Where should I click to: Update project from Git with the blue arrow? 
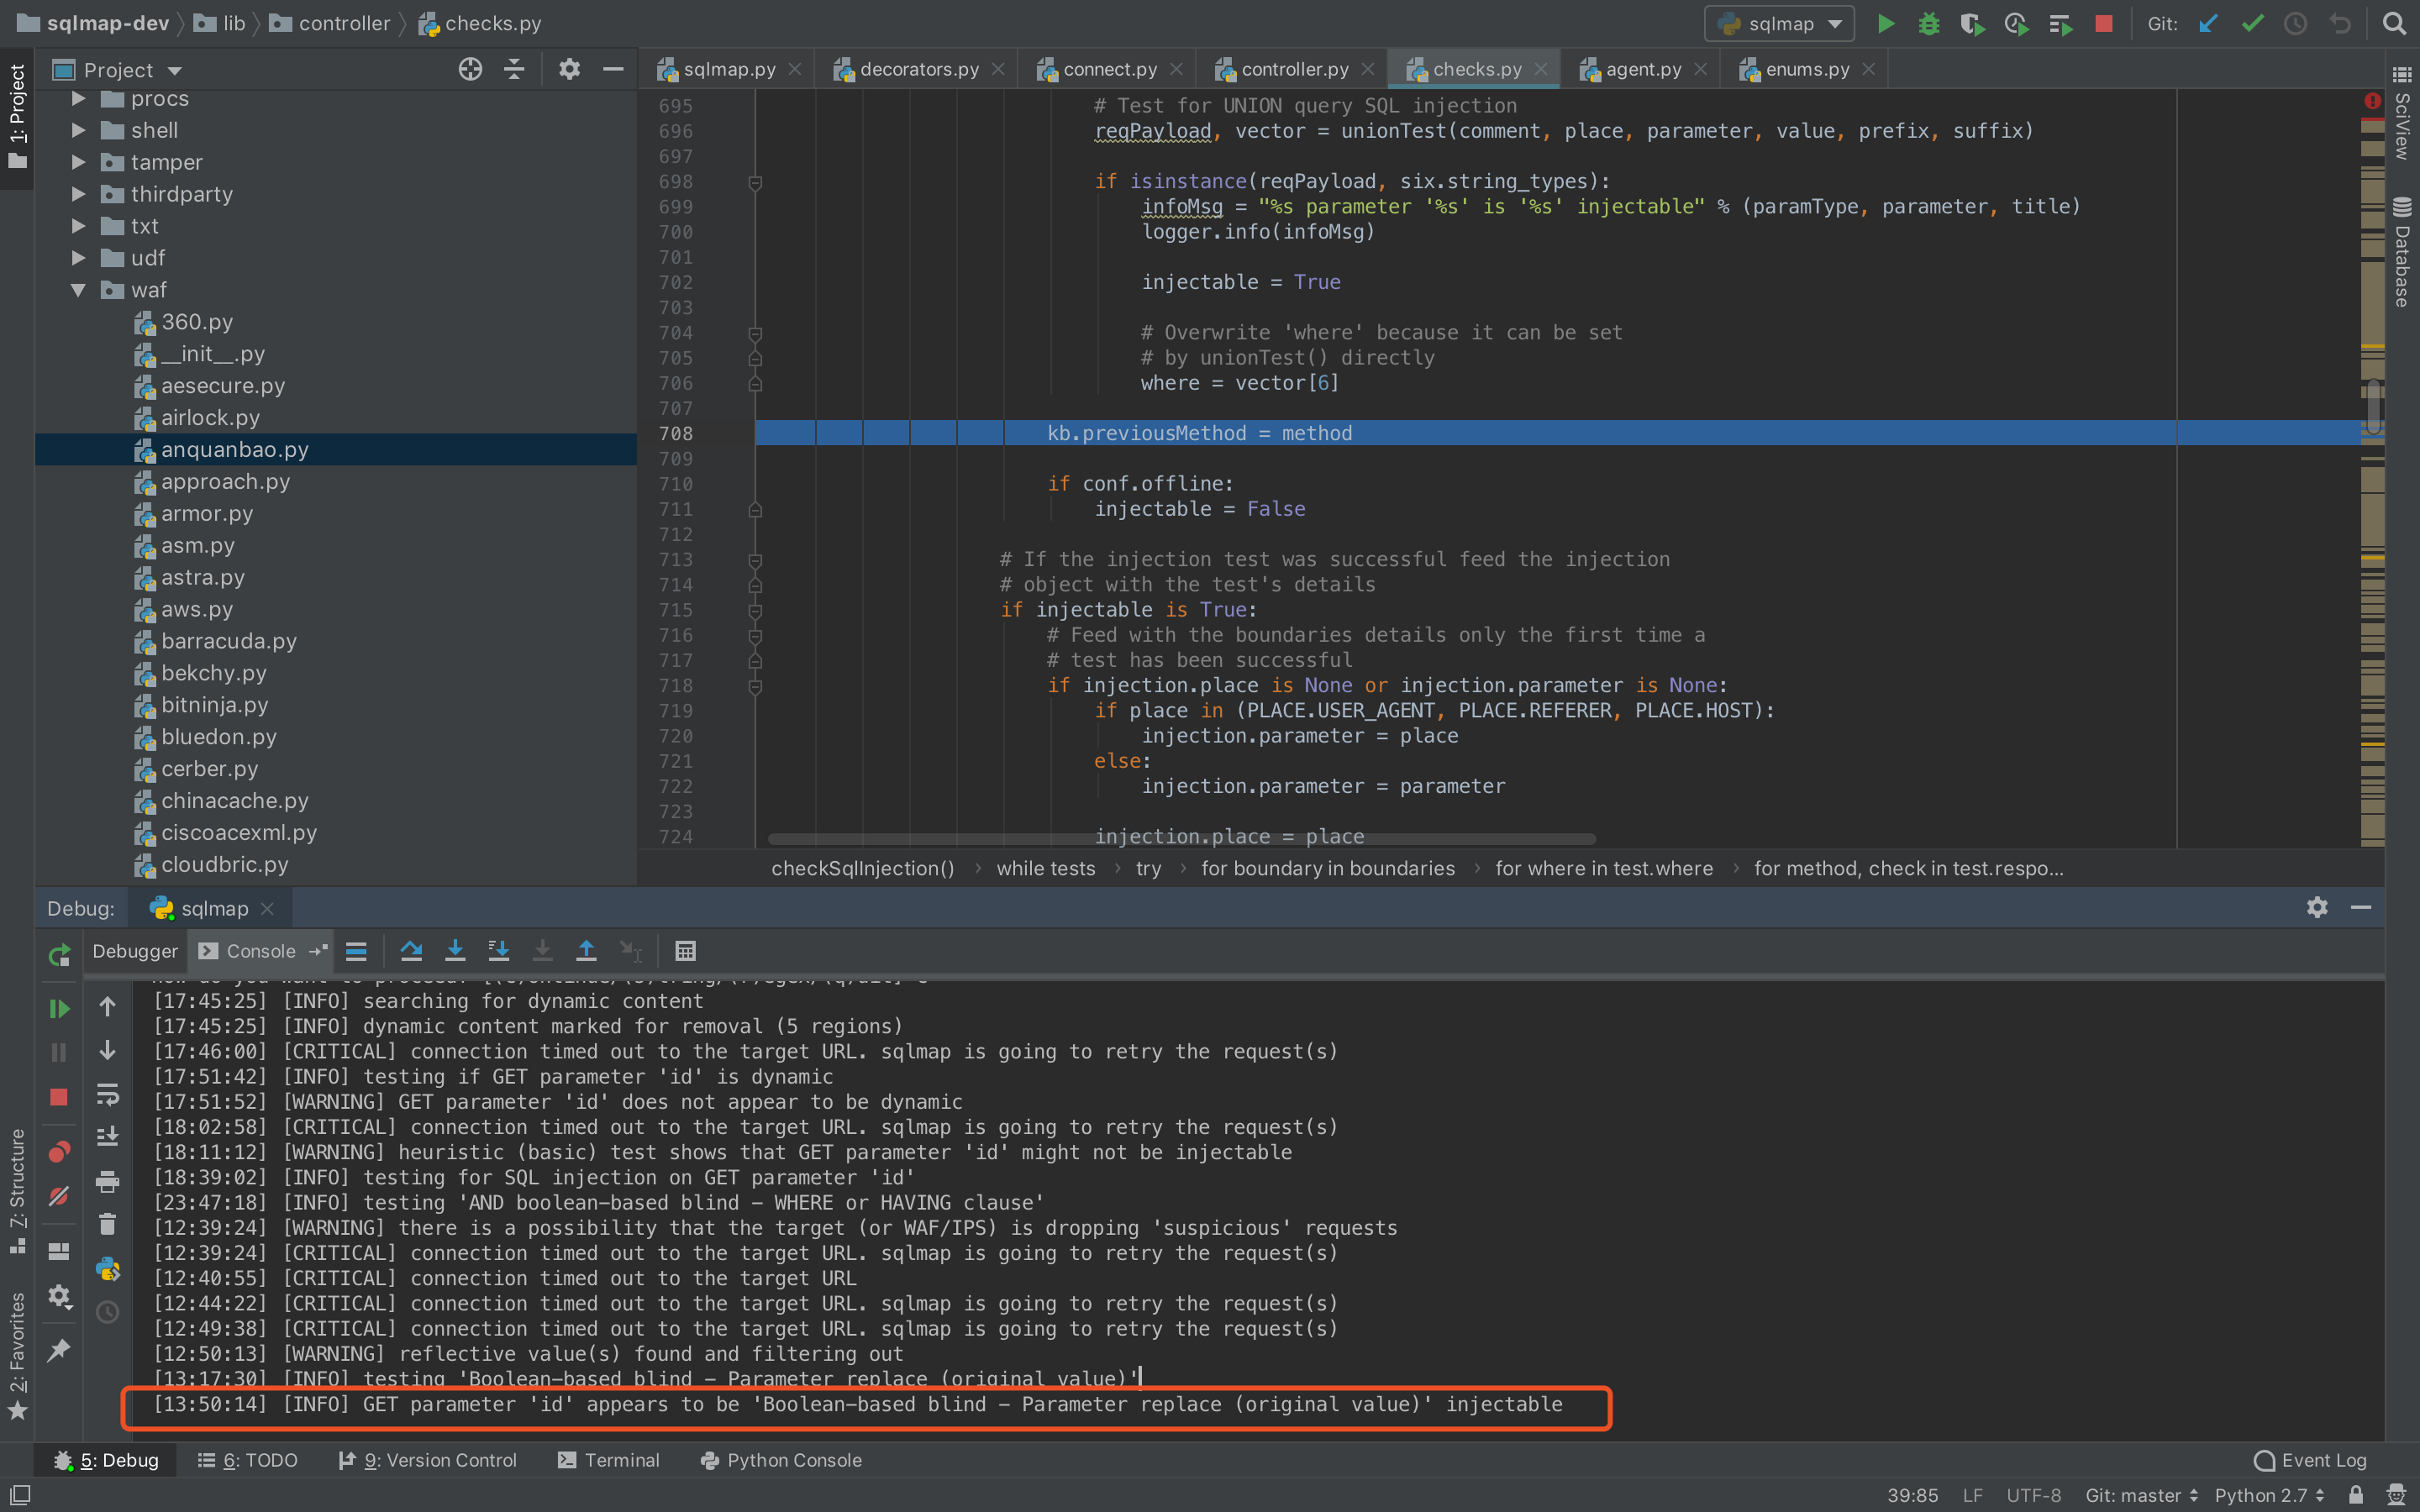tap(2209, 23)
